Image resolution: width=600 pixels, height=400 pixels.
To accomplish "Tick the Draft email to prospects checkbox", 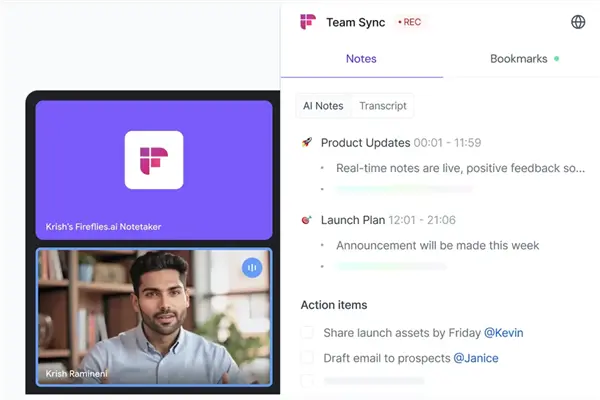I will (x=307, y=357).
